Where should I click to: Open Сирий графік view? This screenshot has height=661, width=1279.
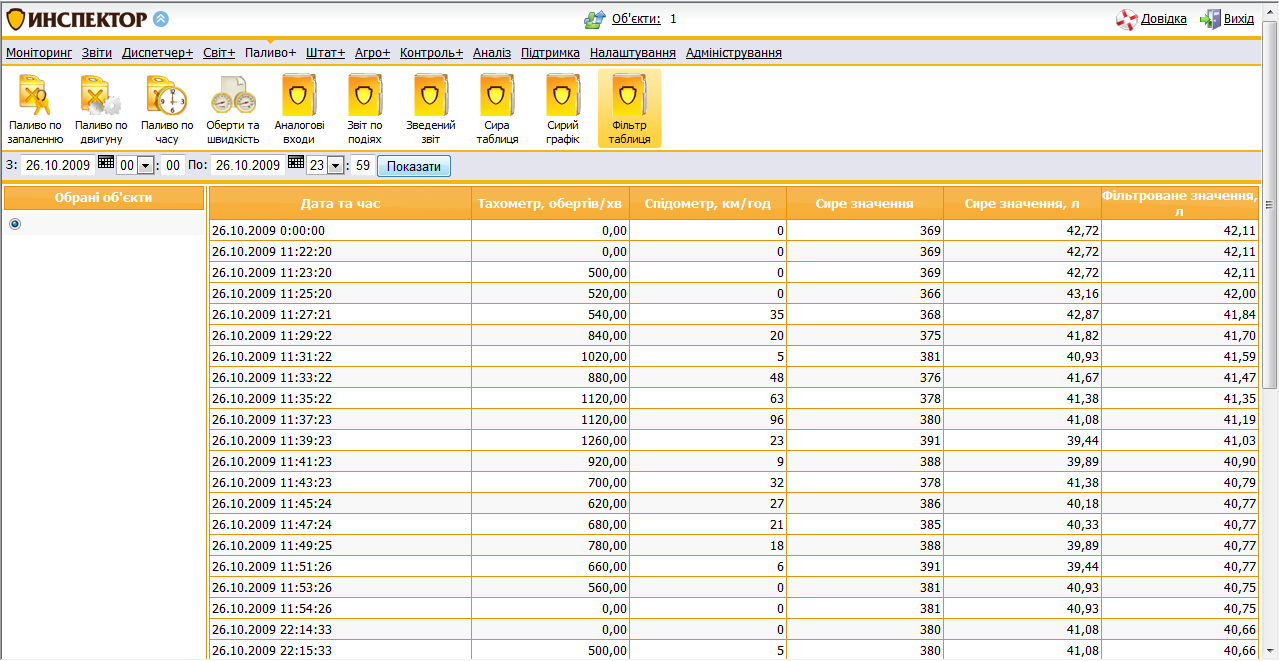[x=563, y=110]
